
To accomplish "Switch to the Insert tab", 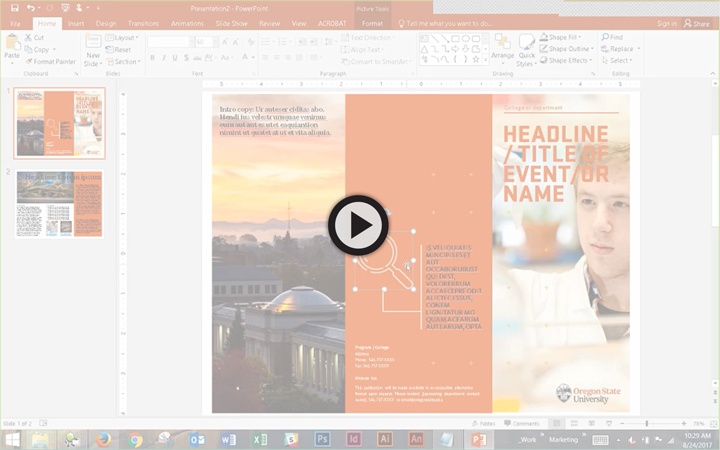I will coord(76,23).
